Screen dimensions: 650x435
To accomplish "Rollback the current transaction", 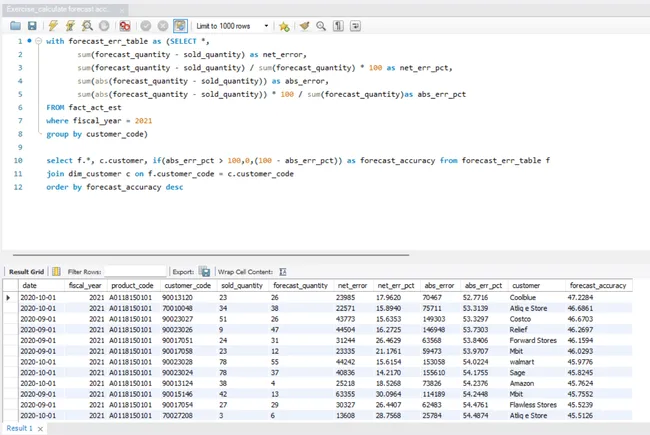I will pyautogui.click(x=163, y=26).
